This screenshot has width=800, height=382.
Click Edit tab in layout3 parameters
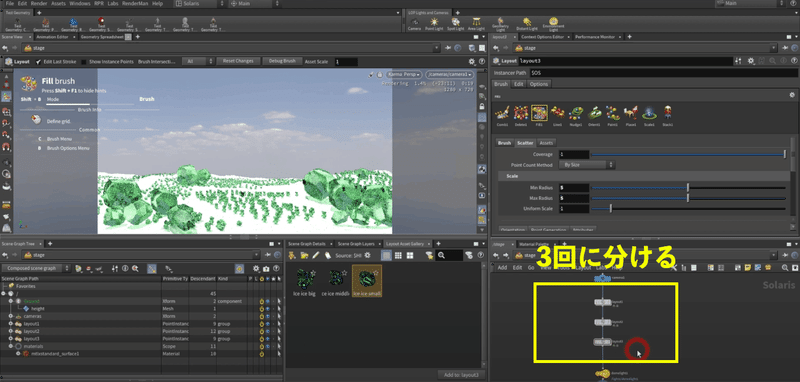pos(518,84)
